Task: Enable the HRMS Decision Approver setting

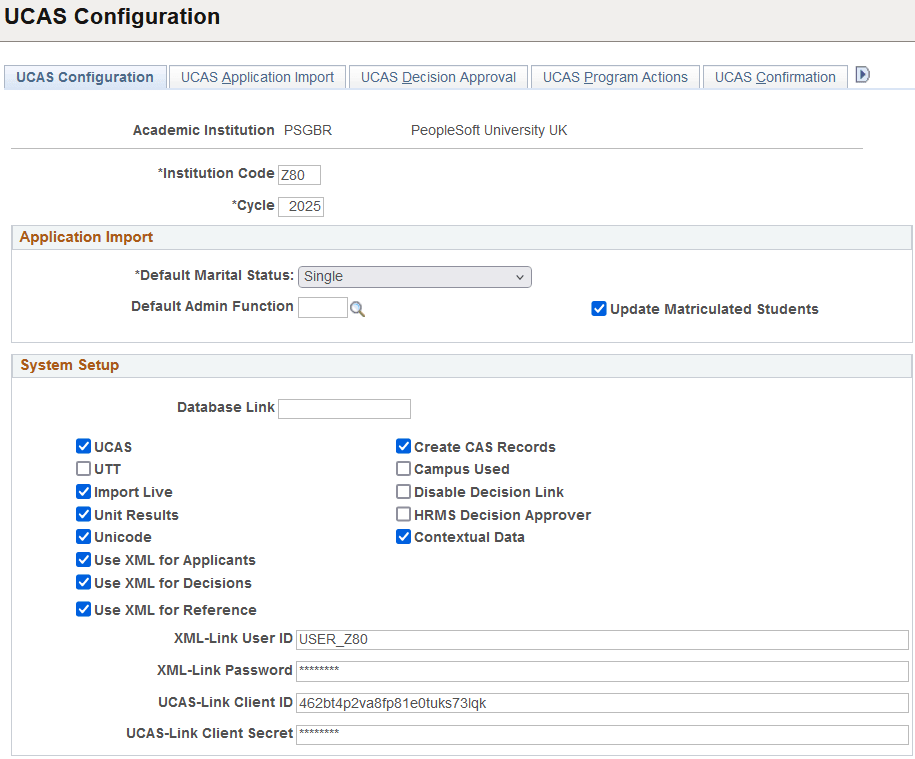Action: click(x=403, y=514)
